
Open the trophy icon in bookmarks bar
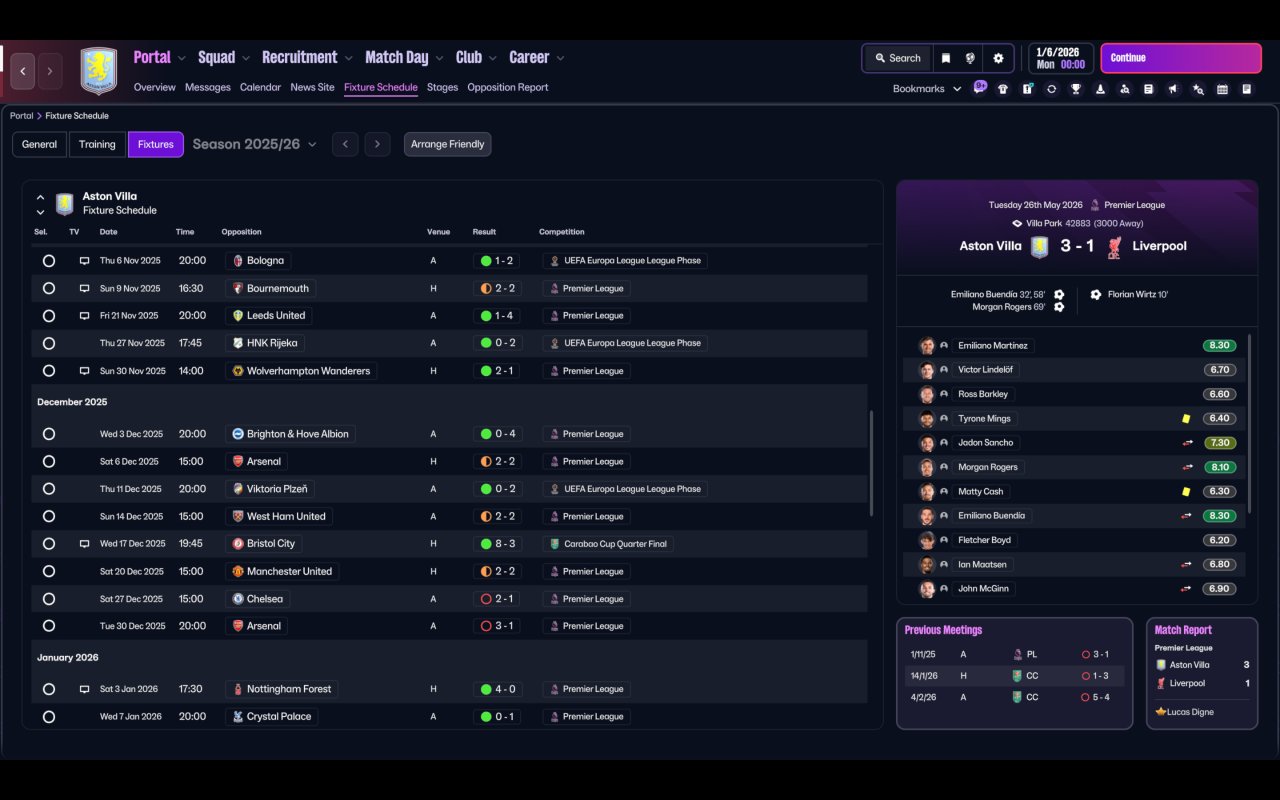(x=1076, y=89)
